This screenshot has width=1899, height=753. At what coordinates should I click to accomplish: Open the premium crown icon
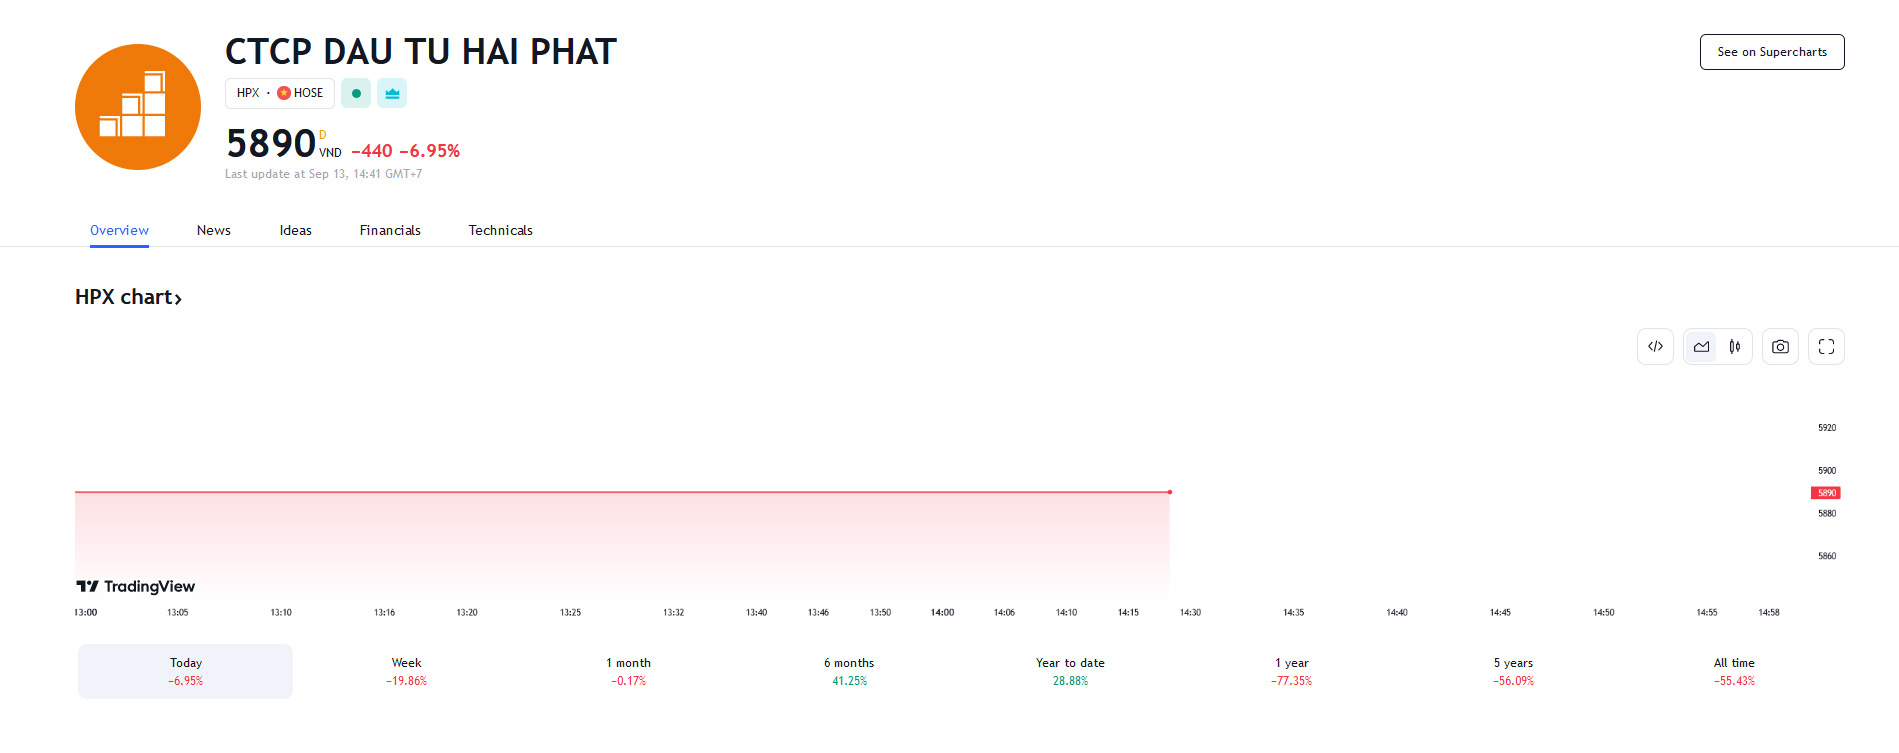click(x=392, y=93)
